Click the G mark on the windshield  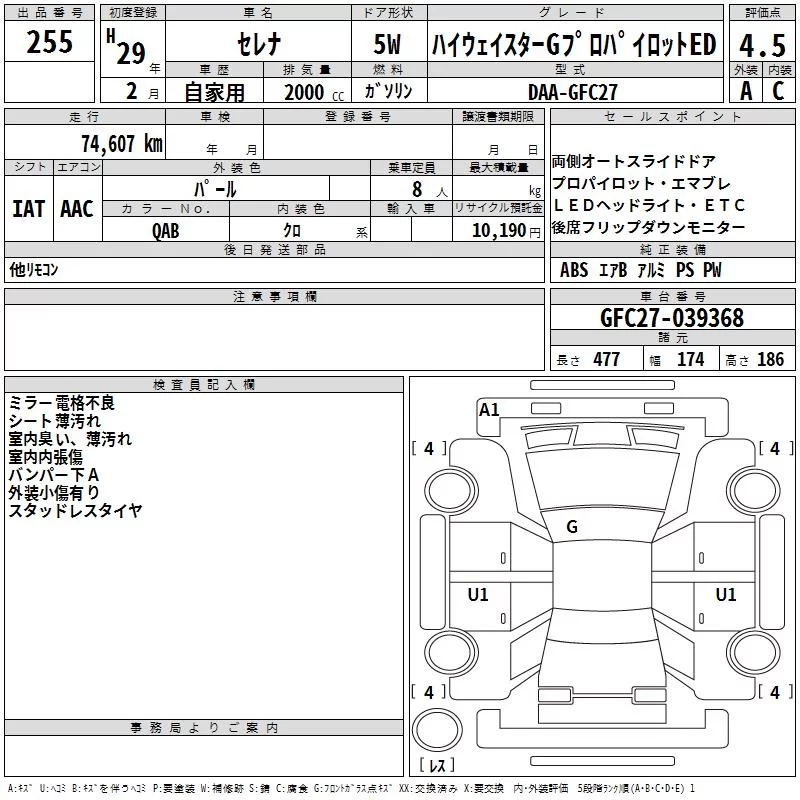572,527
